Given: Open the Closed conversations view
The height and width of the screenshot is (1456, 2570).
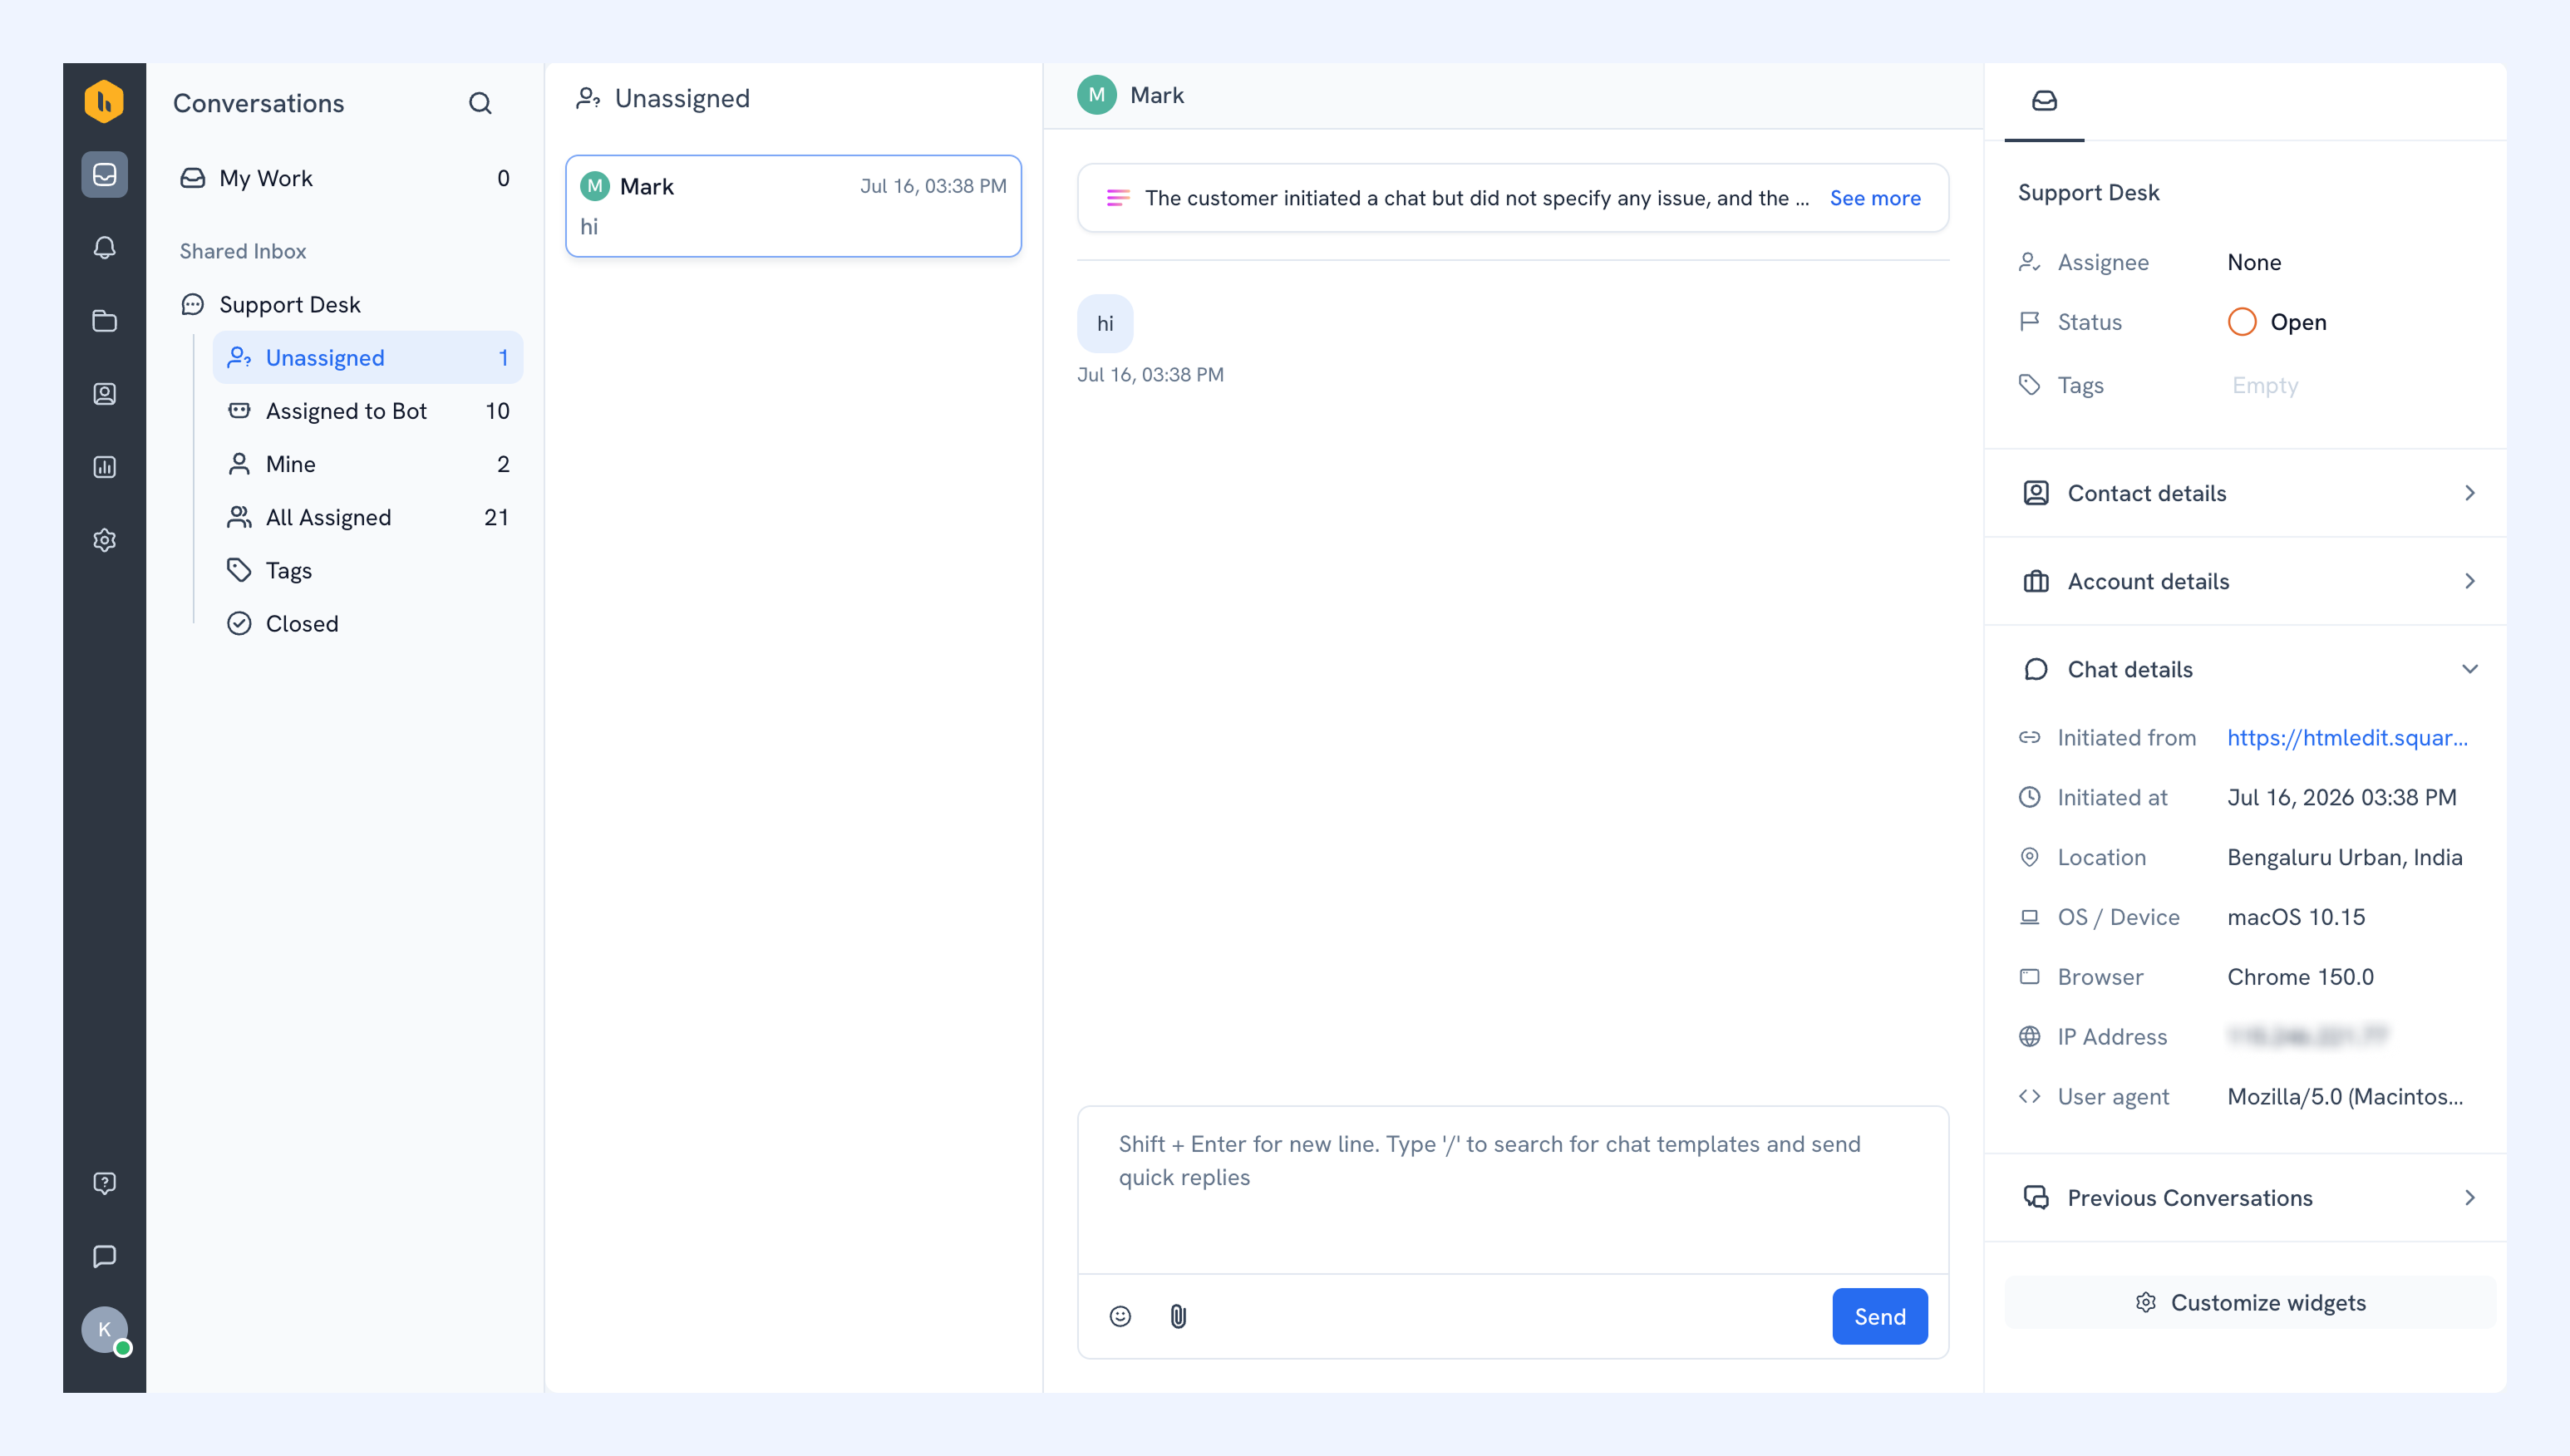Looking at the screenshot, I should 368,623.
